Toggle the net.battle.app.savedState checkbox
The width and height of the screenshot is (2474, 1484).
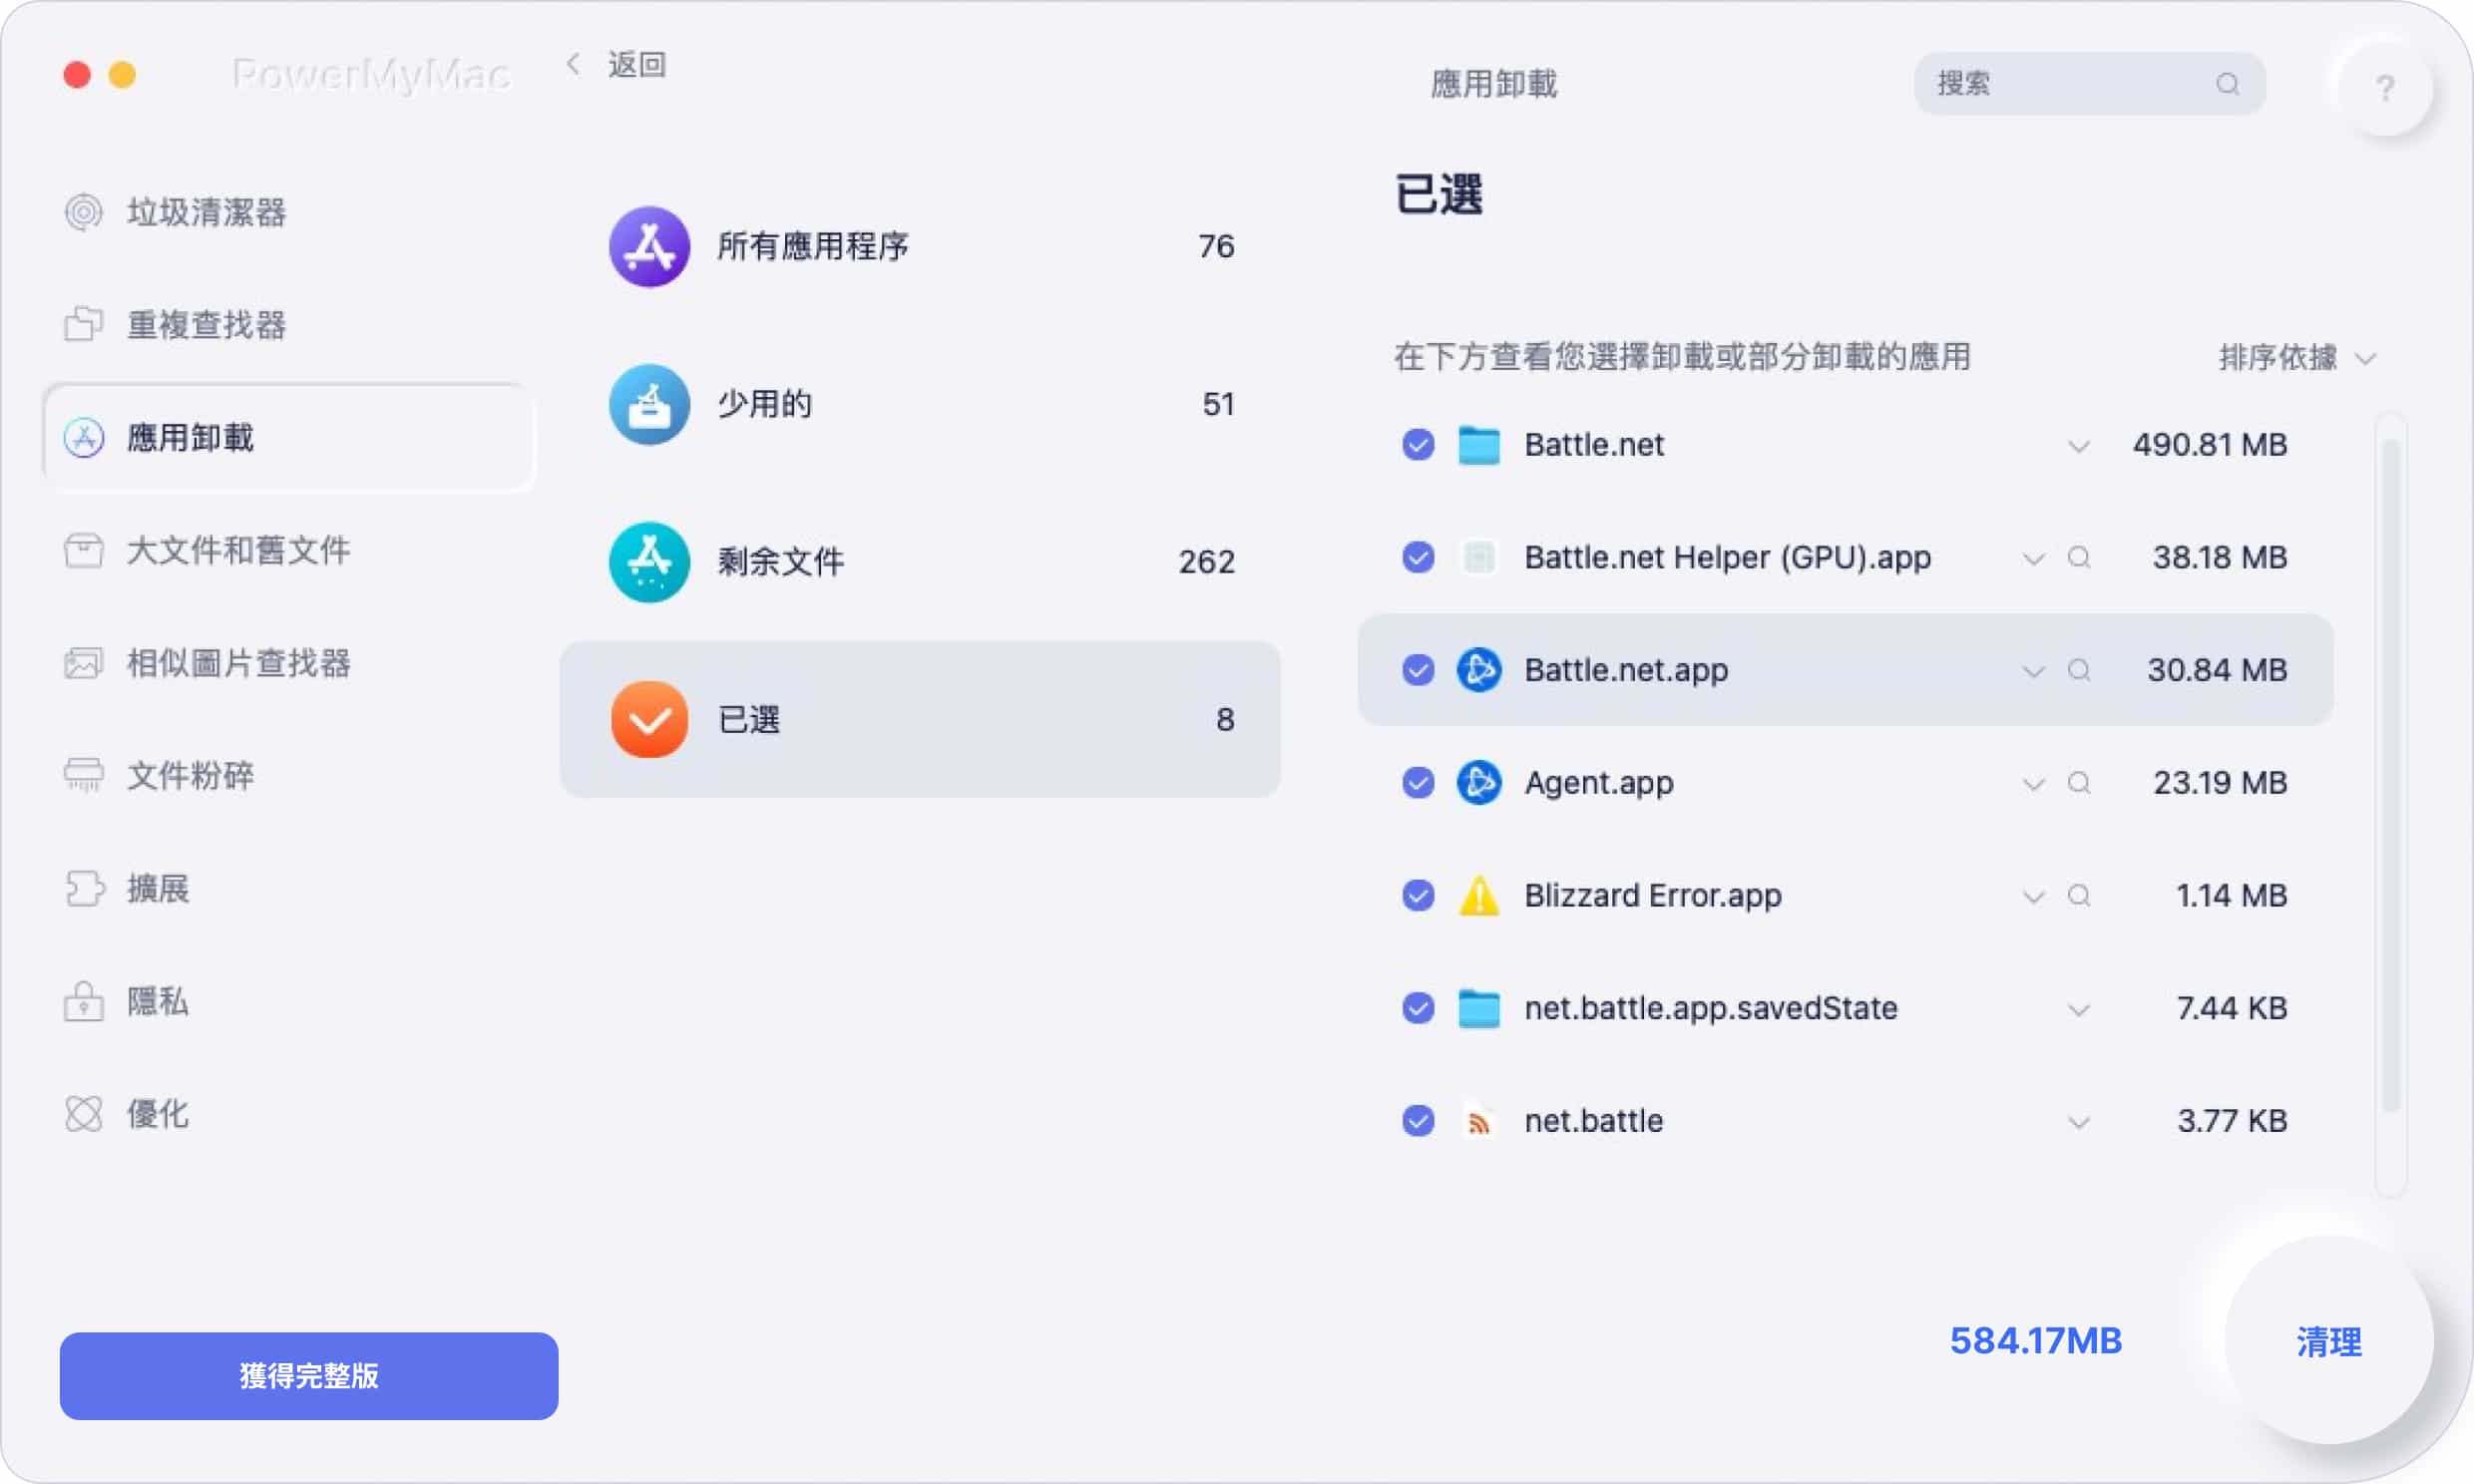click(x=1418, y=1008)
